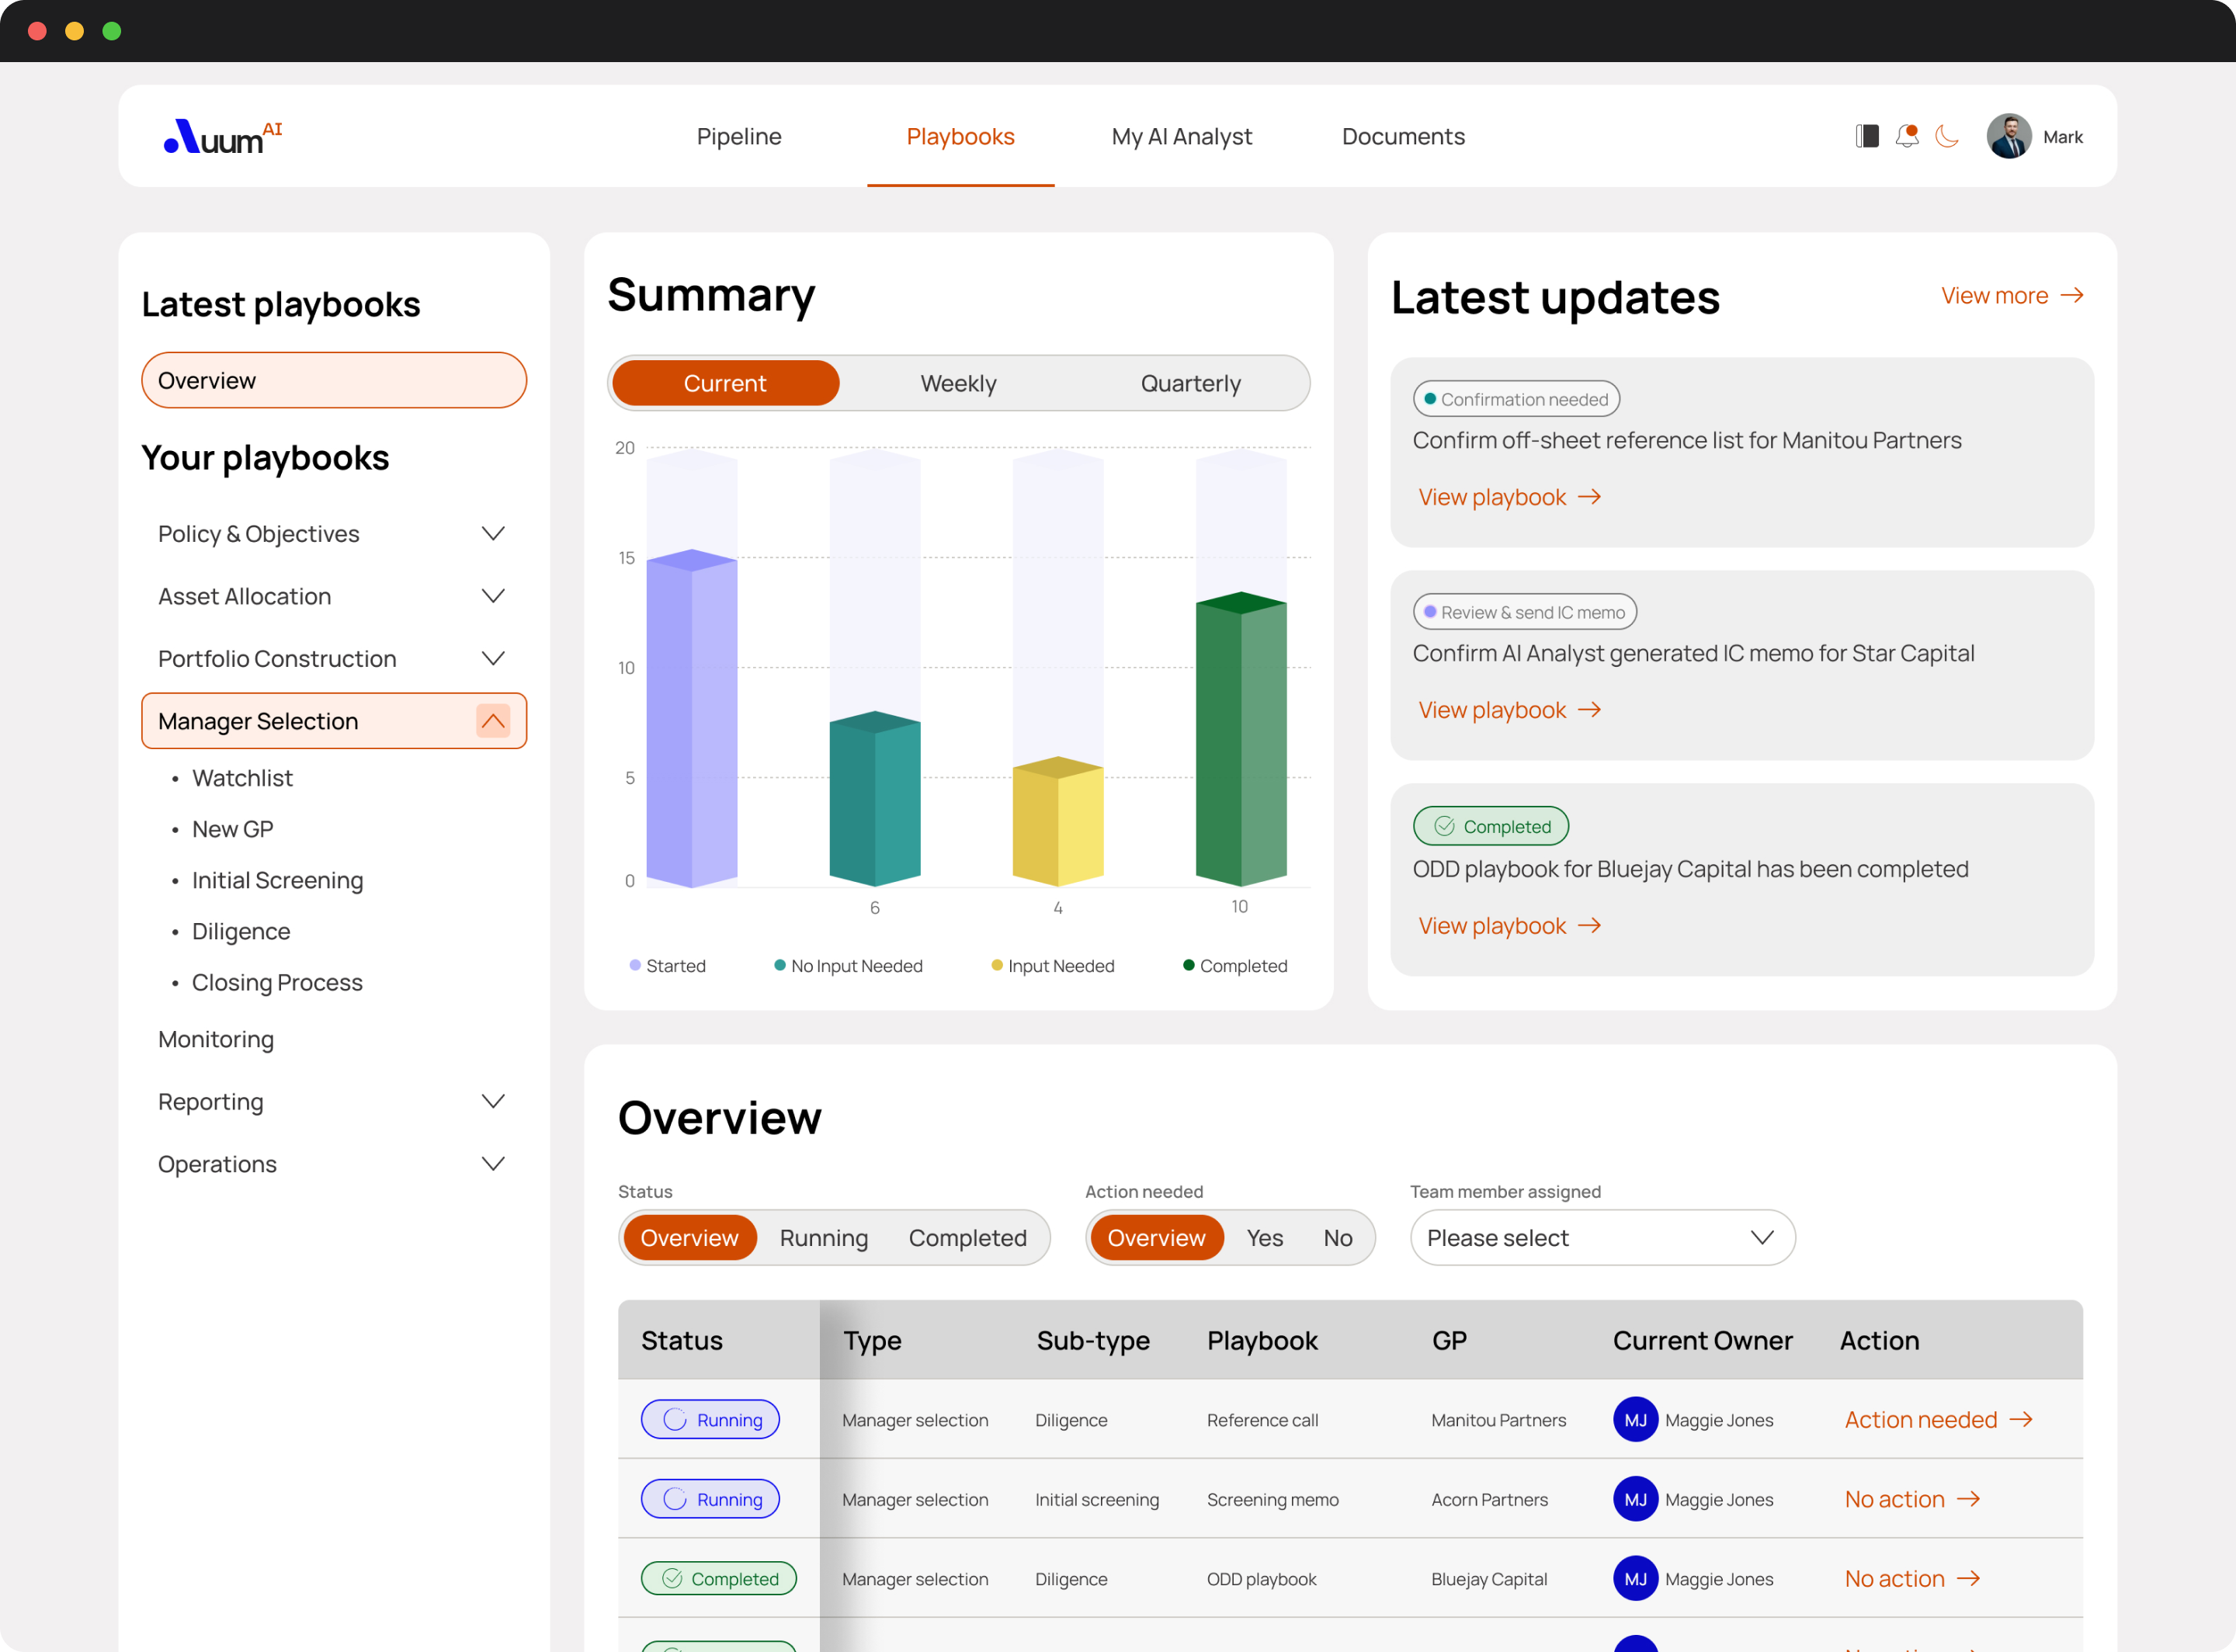The image size is (2236, 1652).
Task: Click MJ avatar in Manitou Partners row
Action: click(1635, 1419)
